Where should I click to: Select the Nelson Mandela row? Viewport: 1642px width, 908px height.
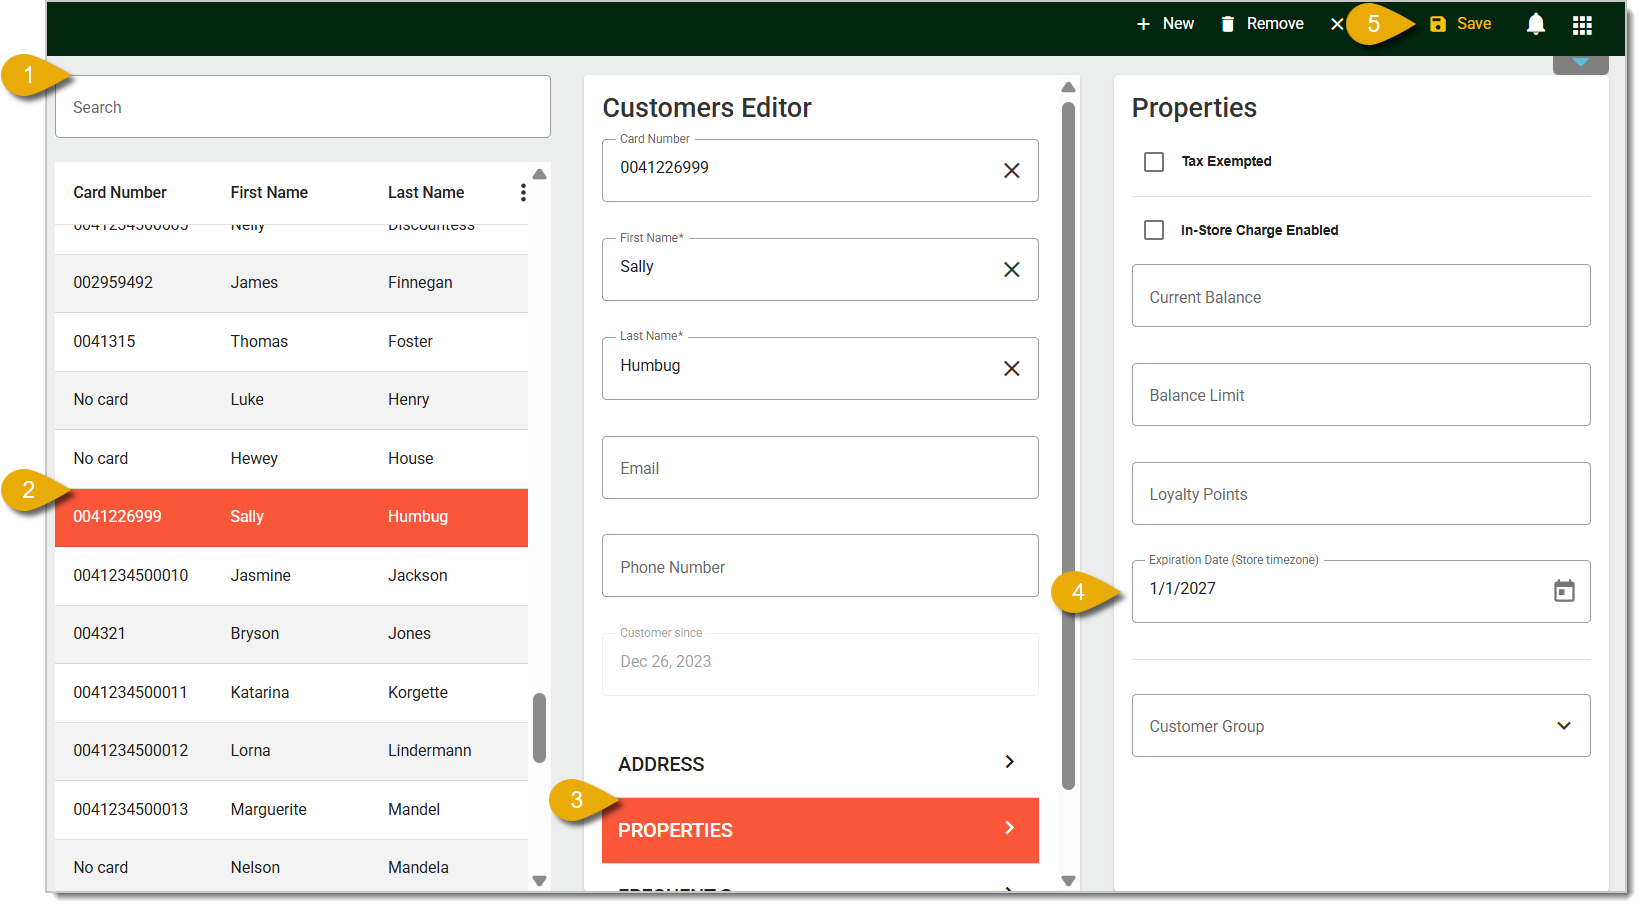tap(291, 866)
